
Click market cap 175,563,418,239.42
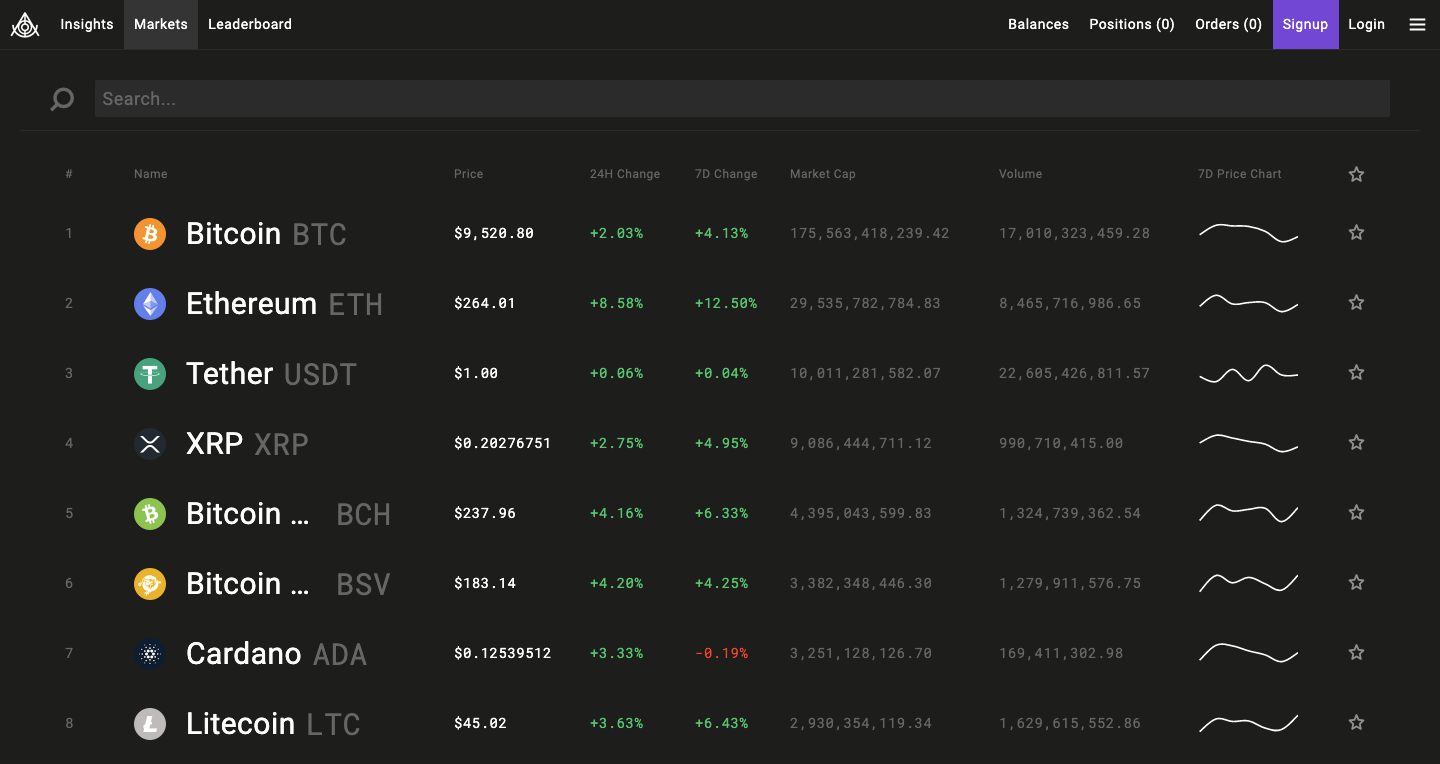869,233
